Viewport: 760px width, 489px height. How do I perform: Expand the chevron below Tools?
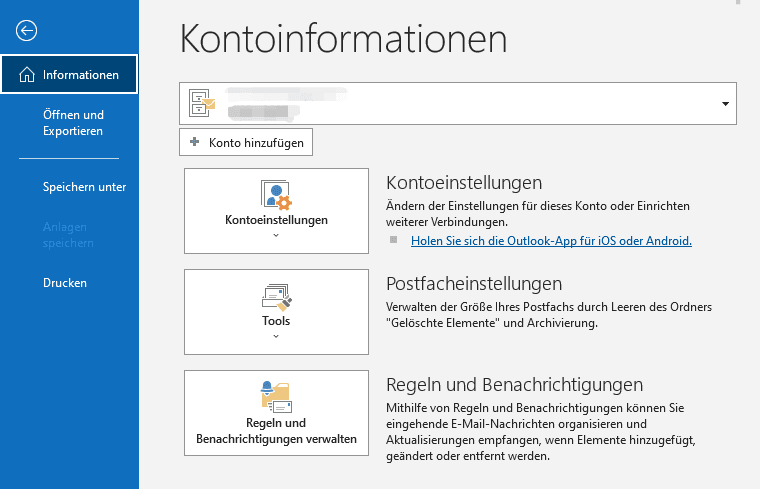[276, 337]
